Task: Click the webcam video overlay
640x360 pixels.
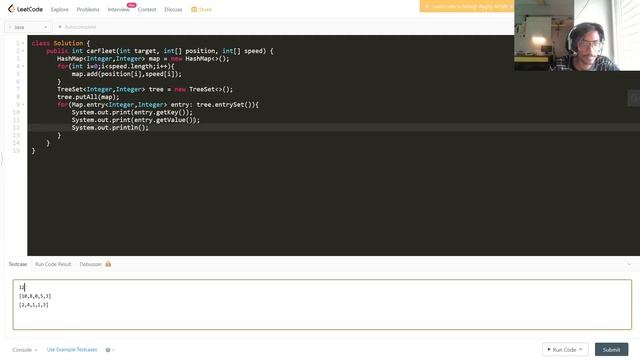Action: tap(577, 36)
